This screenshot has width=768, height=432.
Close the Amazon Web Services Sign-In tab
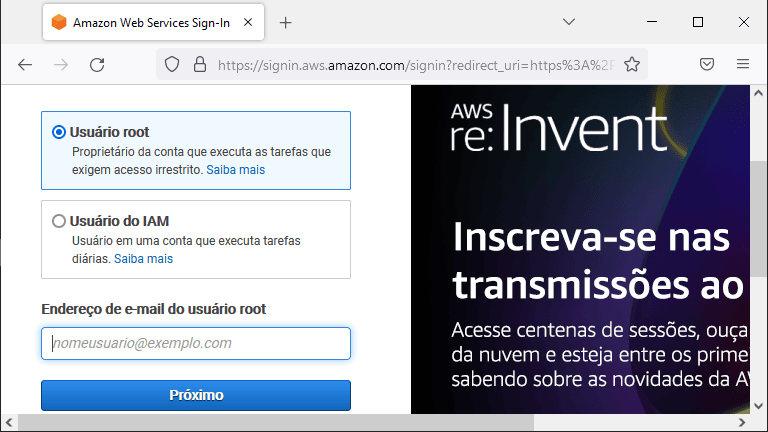click(x=248, y=22)
